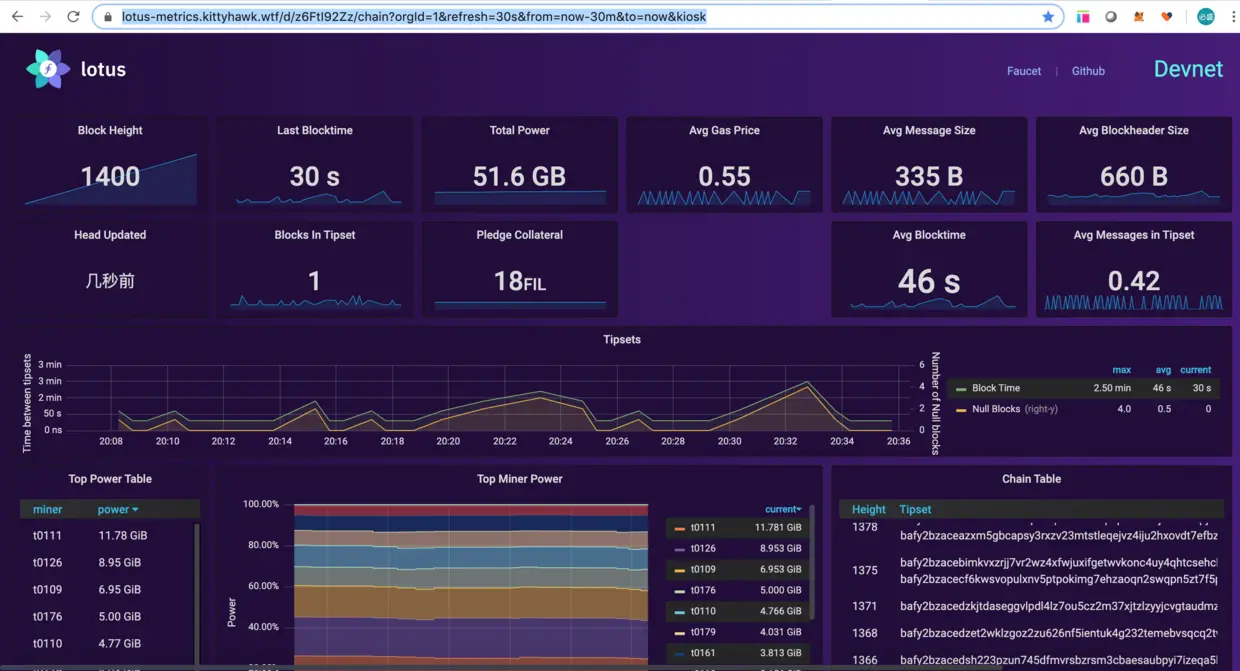Toggle t0179 series in miner legend
The height and width of the screenshot is (671, 1240).
tap(703, 632)
